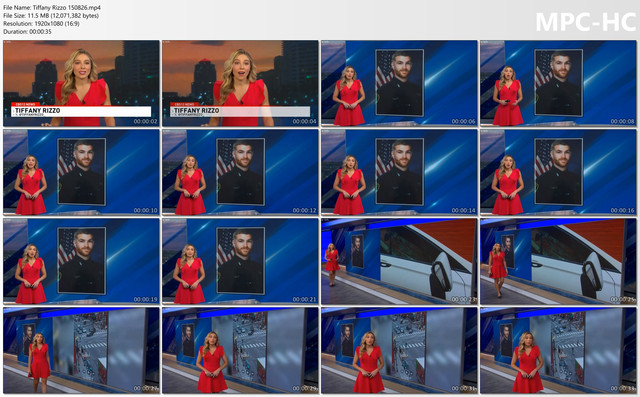Select the last thumbnail in the bottom row
640x397 pixels.
[558, 350]
